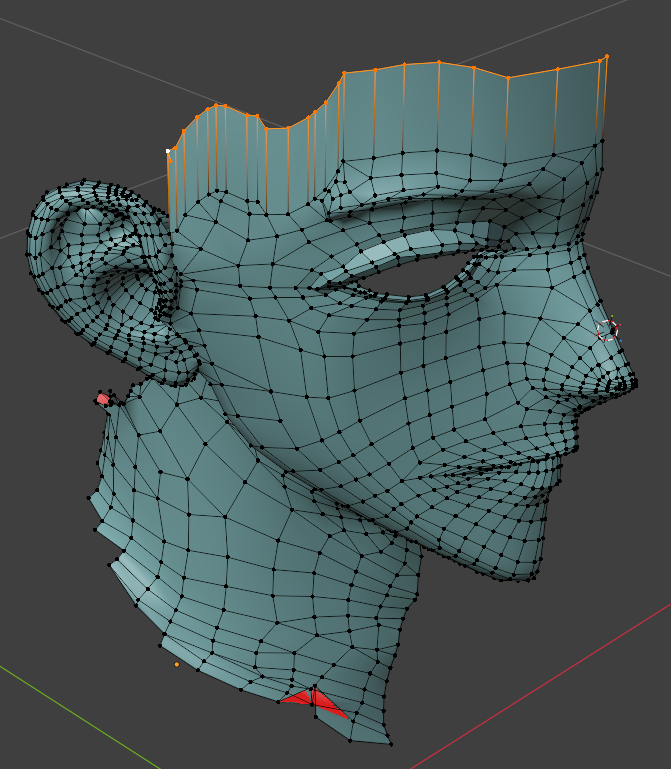This screenshot has height=769, width=671.
Task: Click the orange origin dot below the neck
Action: click(x=177, y=664)
